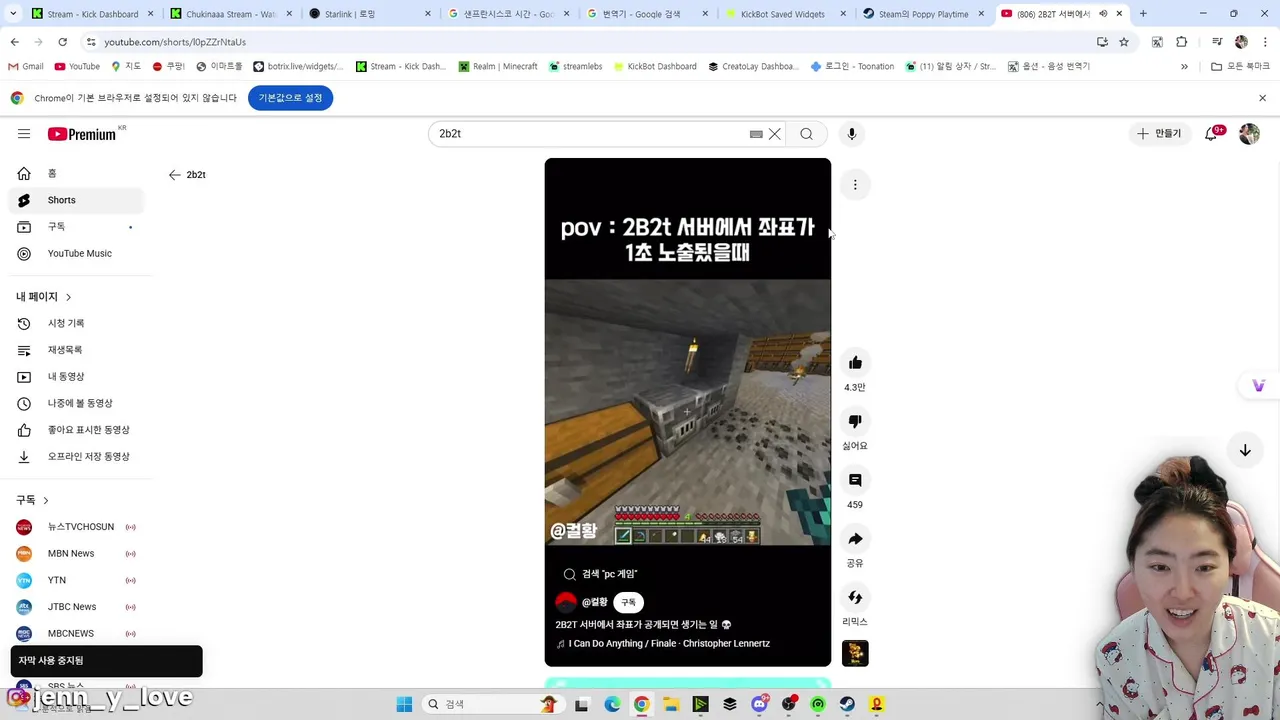
Task: Open the on-screen keyboard icon in search box
Action: (756, 134)
